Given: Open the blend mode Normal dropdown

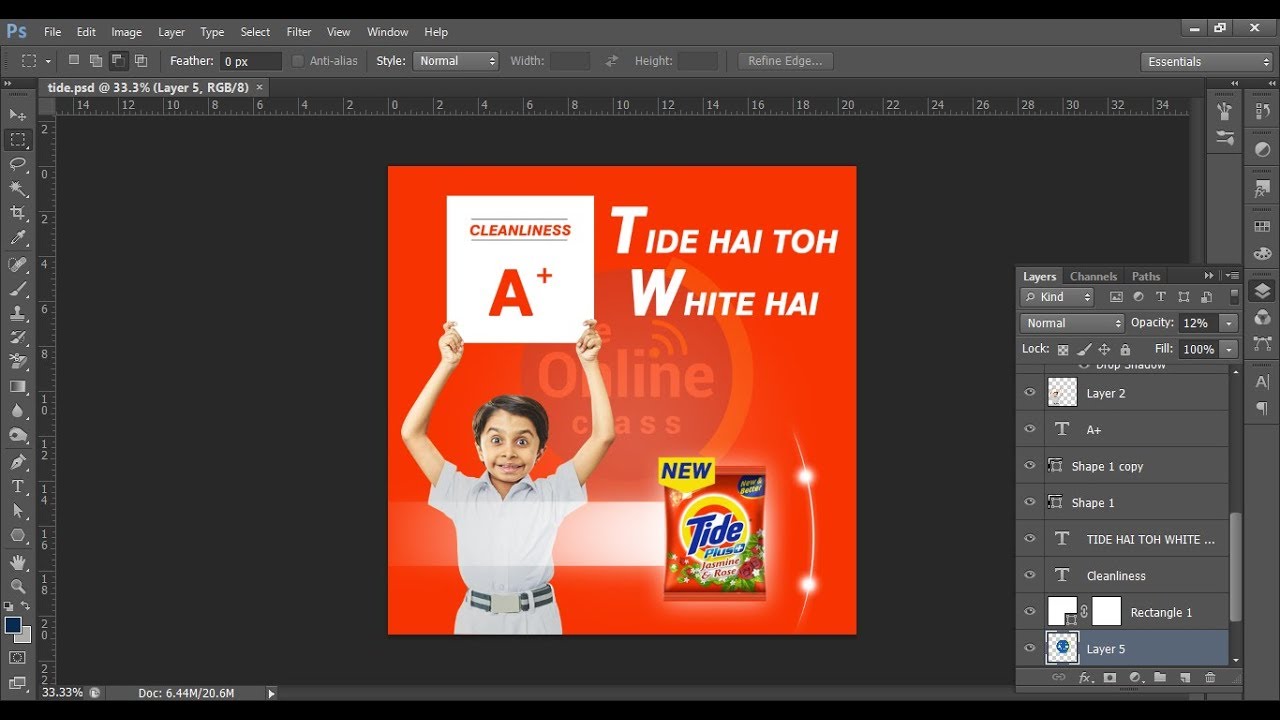Looking at the screenshot, I should pos(1073,323).
